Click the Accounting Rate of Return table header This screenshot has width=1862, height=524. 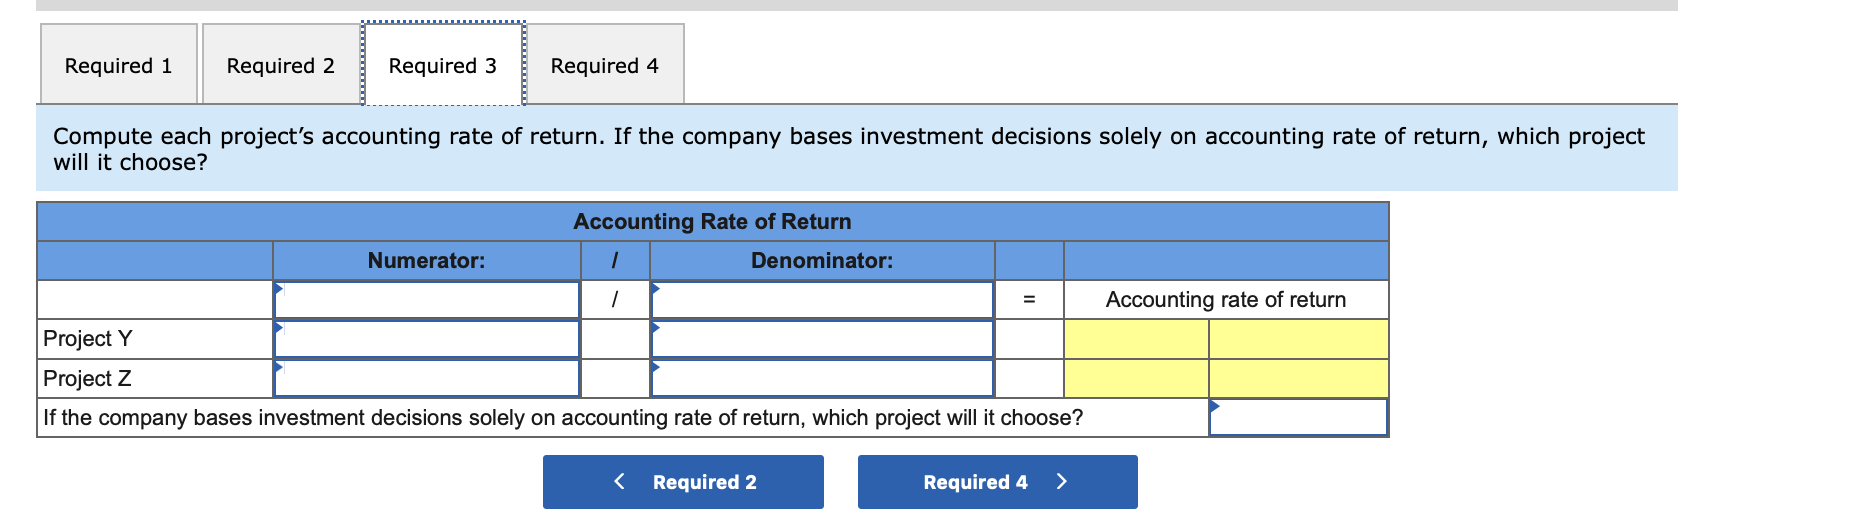[x=712, y=222]
